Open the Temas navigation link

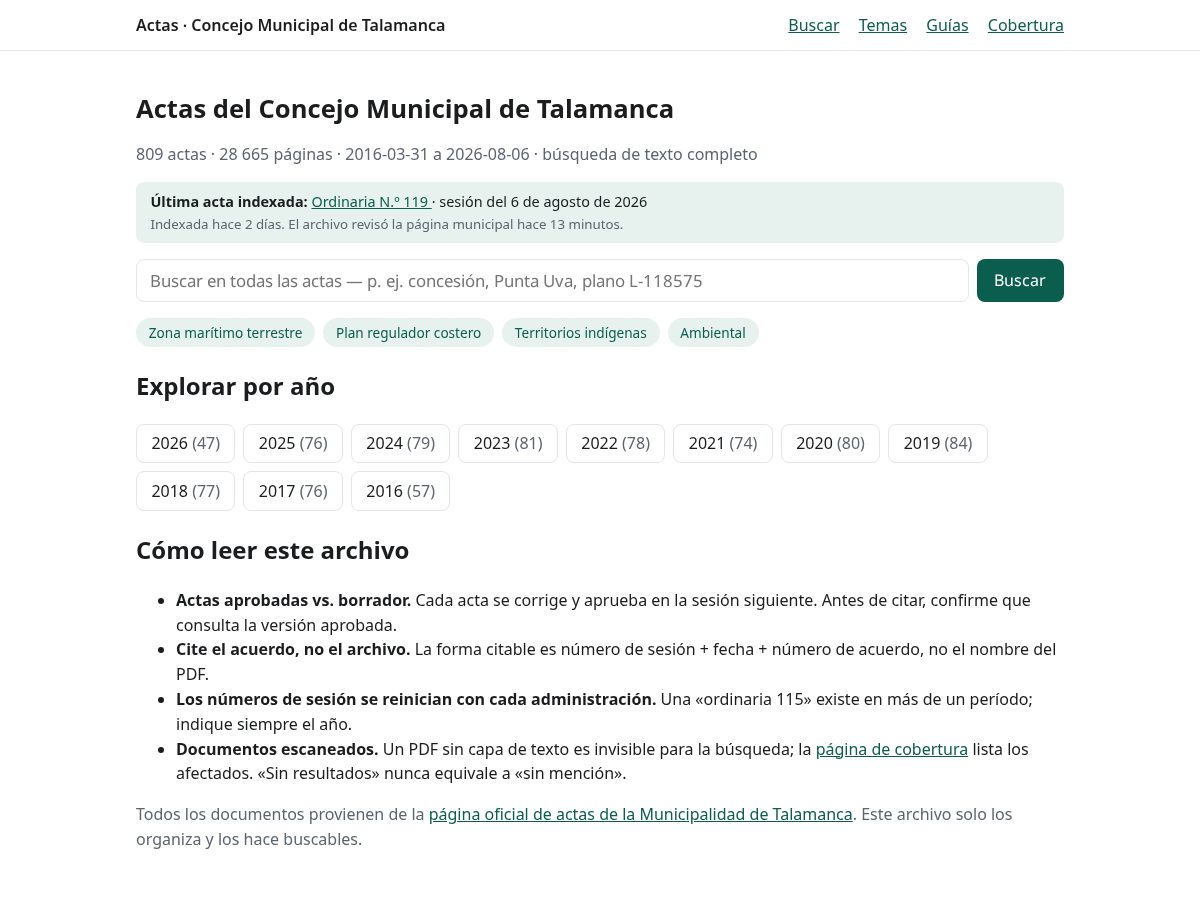[882, 25]
